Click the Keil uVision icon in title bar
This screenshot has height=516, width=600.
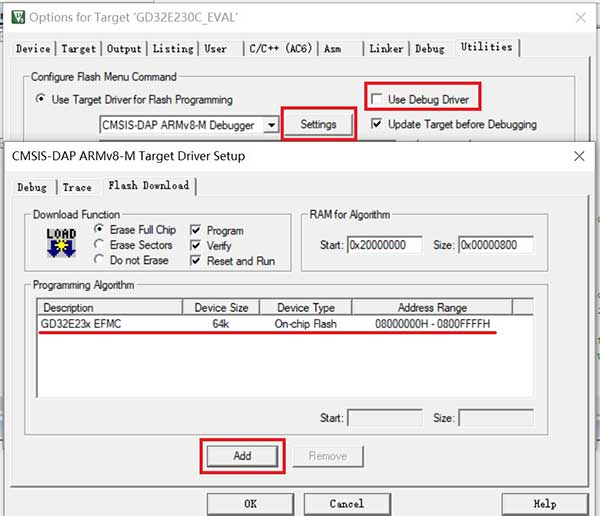click(x=18, y=17)
